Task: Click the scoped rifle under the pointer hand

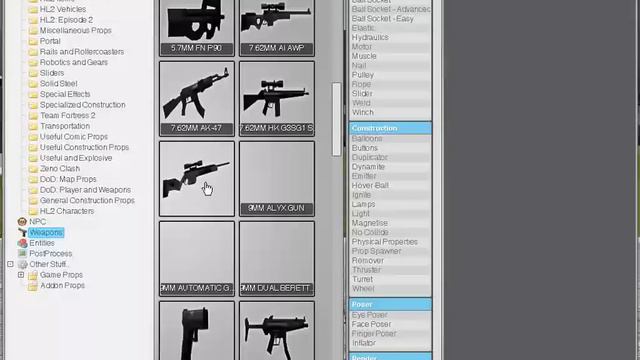Action: point(197,178)
